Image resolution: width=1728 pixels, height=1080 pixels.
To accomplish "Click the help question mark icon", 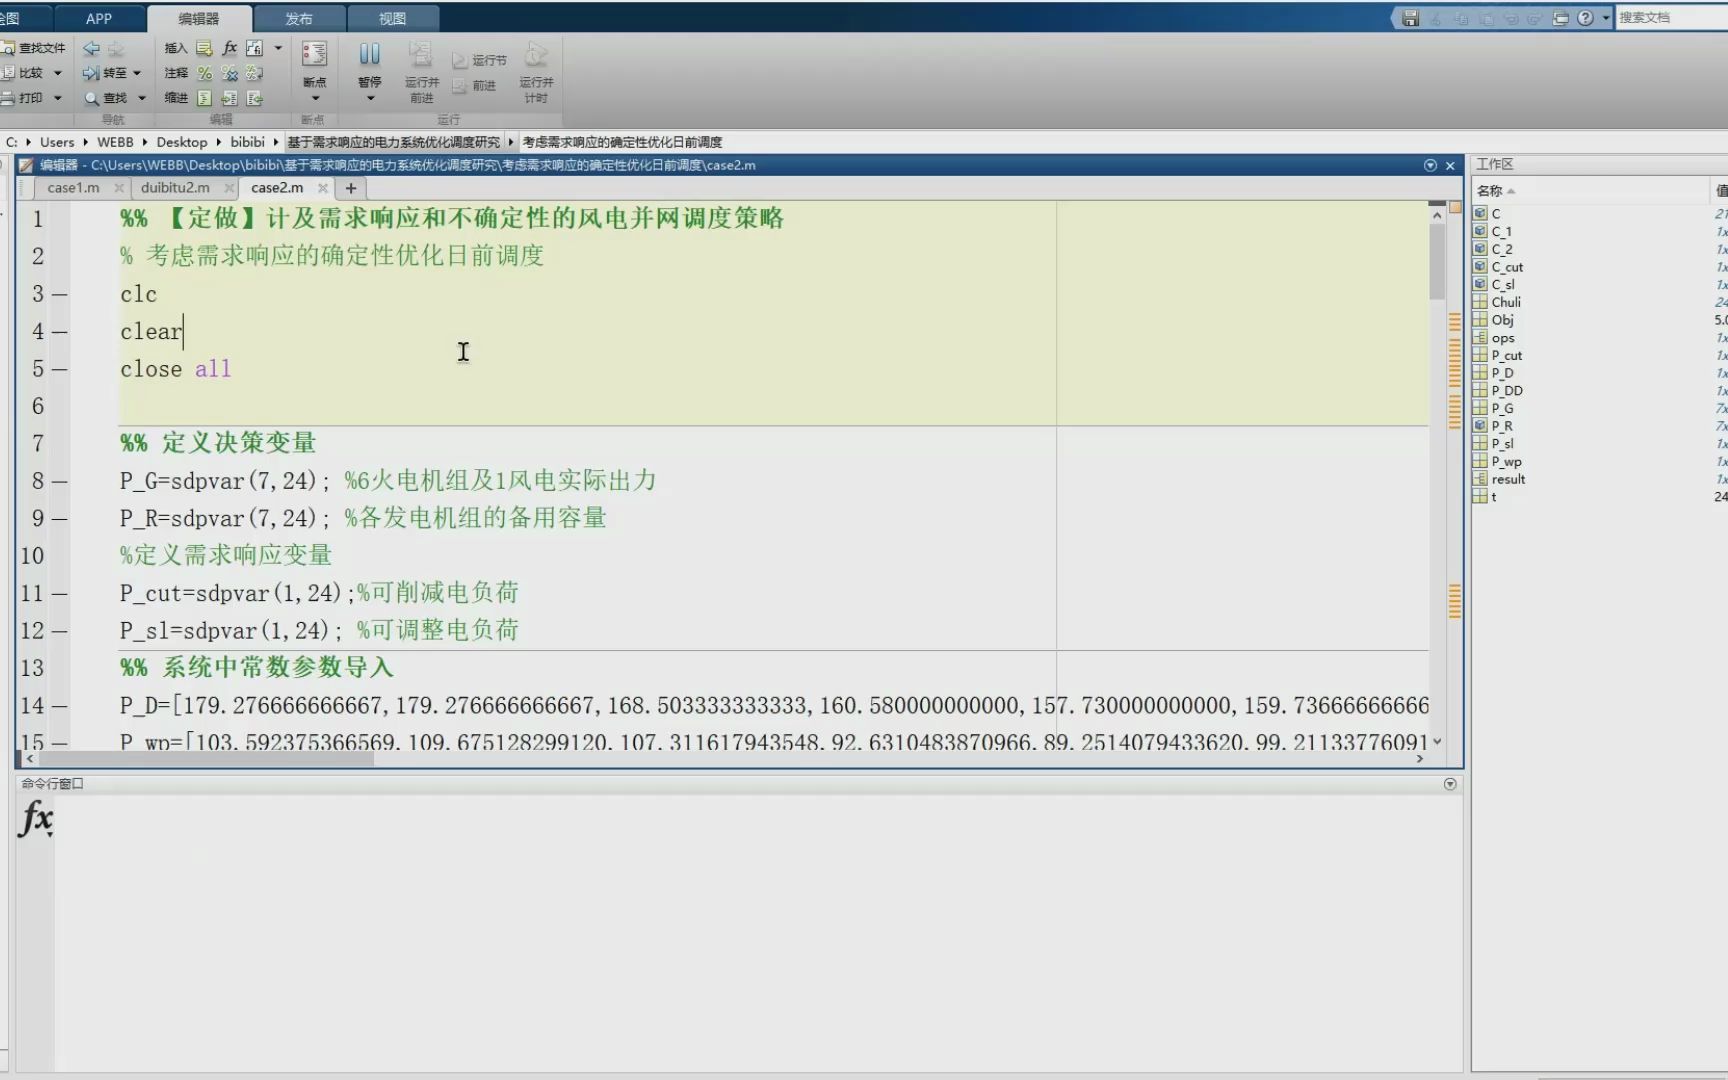I will point(1585,18).
